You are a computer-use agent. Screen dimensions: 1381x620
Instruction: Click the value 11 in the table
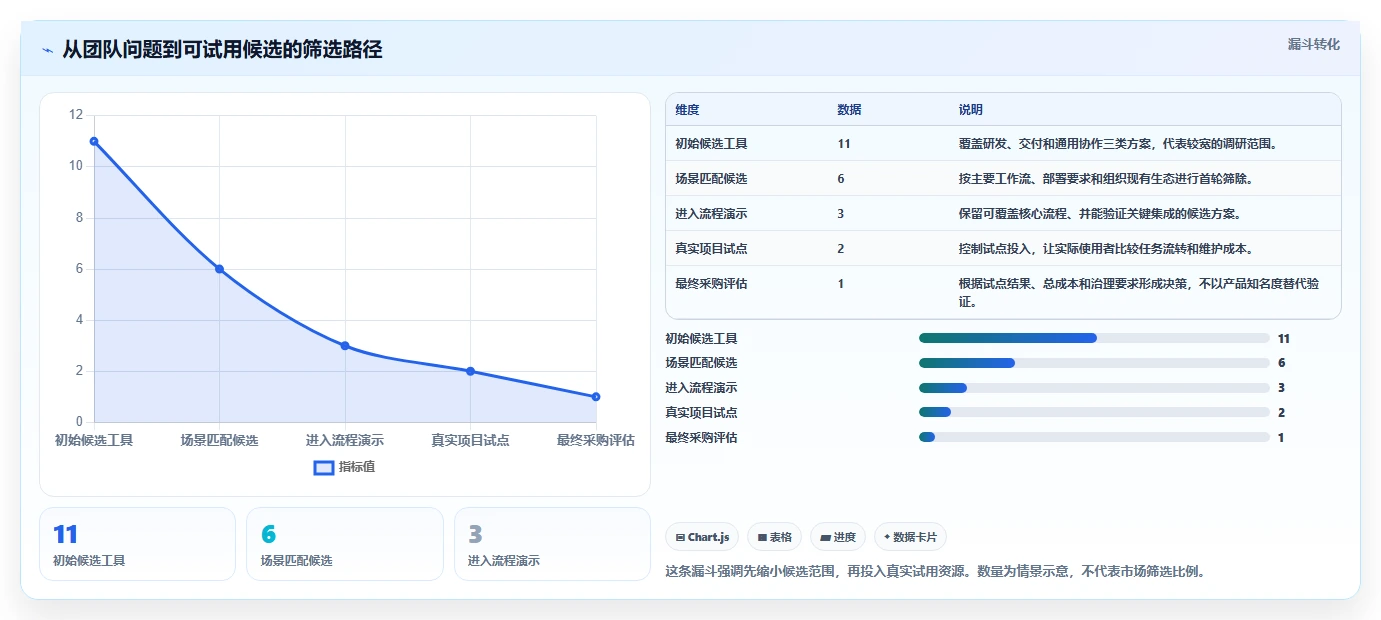tap(844, 143)
